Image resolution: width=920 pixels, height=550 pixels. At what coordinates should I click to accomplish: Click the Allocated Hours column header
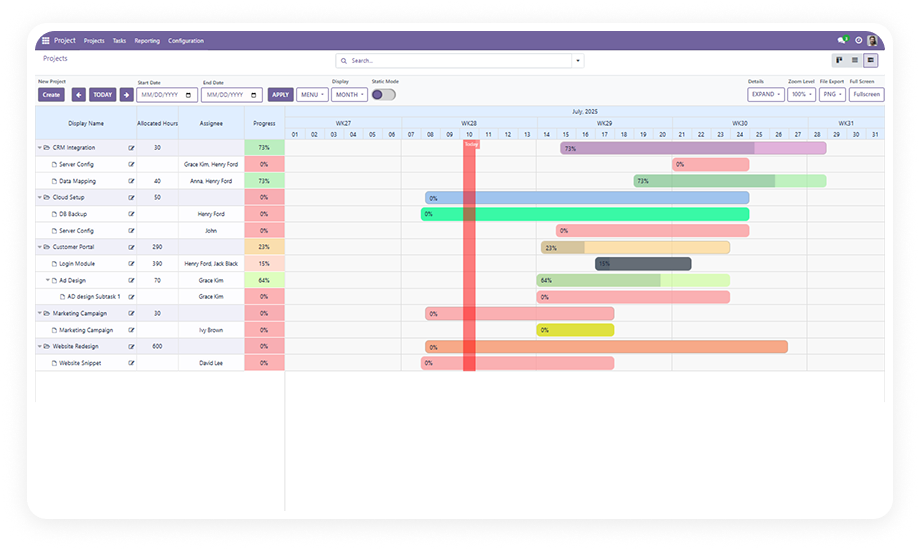tap(157, 123)
